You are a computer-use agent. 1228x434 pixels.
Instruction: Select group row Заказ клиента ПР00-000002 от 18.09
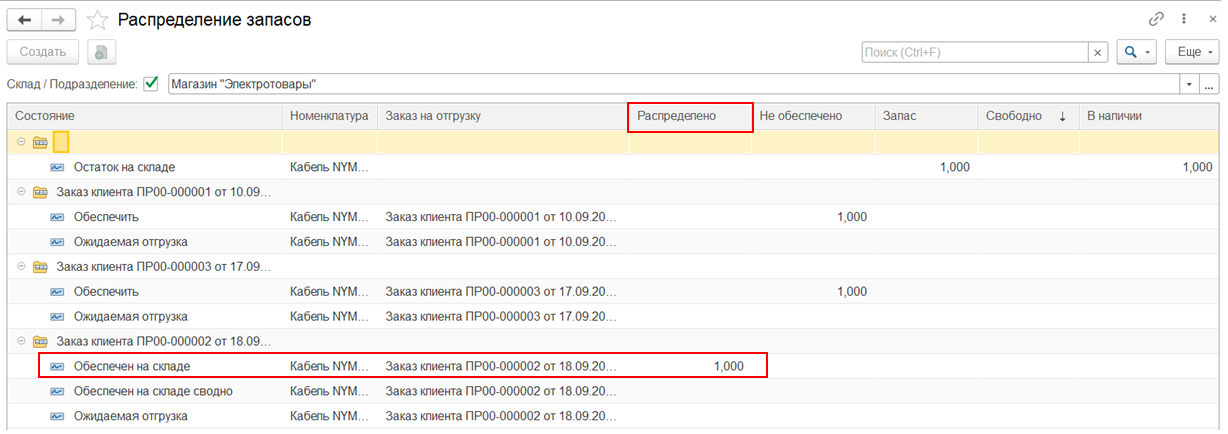613,342
